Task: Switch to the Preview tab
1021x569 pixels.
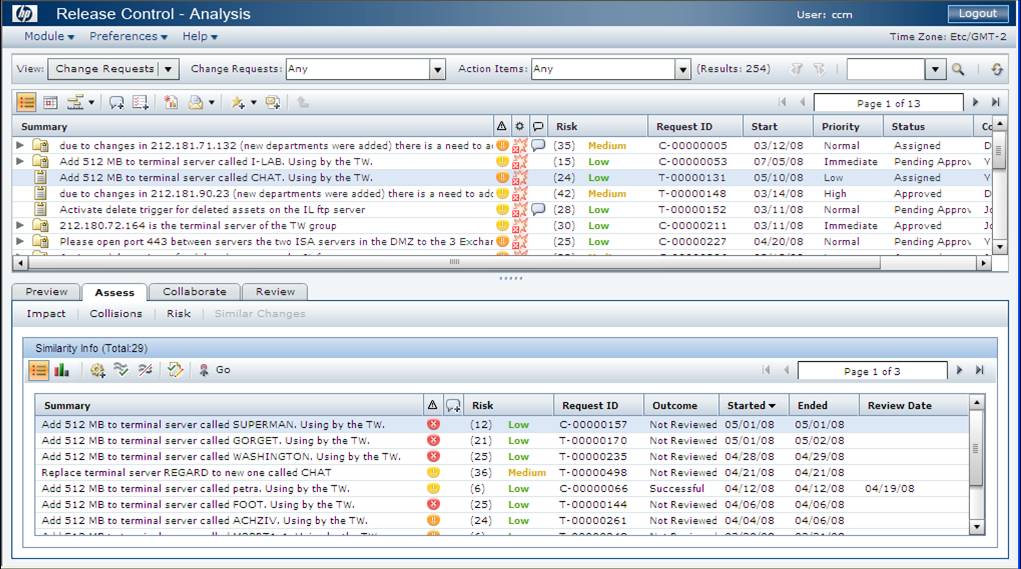Action: click(46, 292)
